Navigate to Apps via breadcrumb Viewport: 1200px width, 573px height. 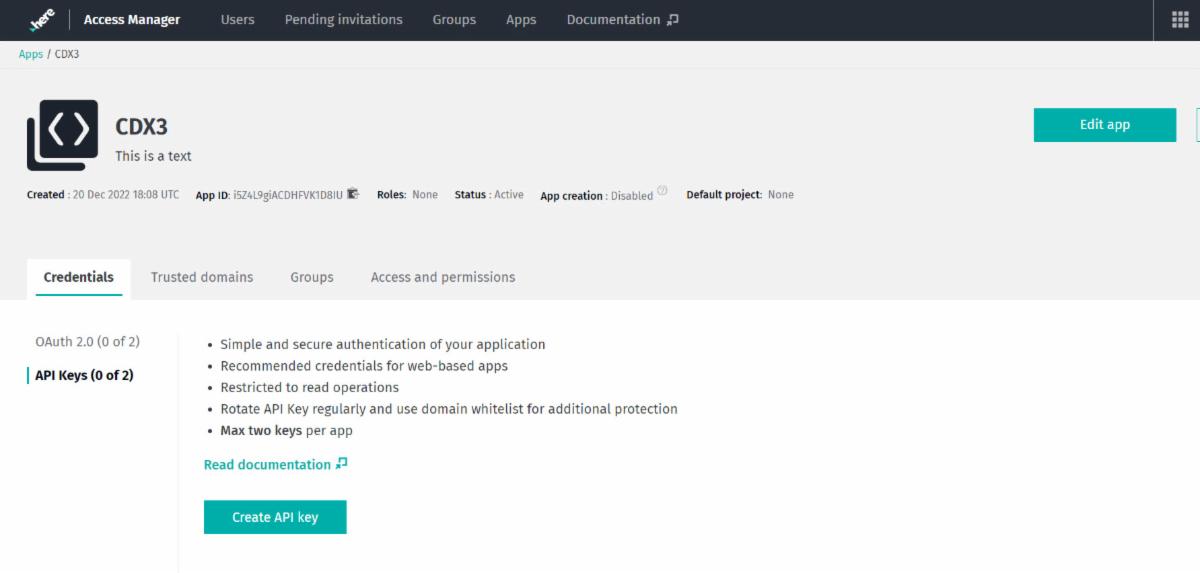[x=31, y=54]
